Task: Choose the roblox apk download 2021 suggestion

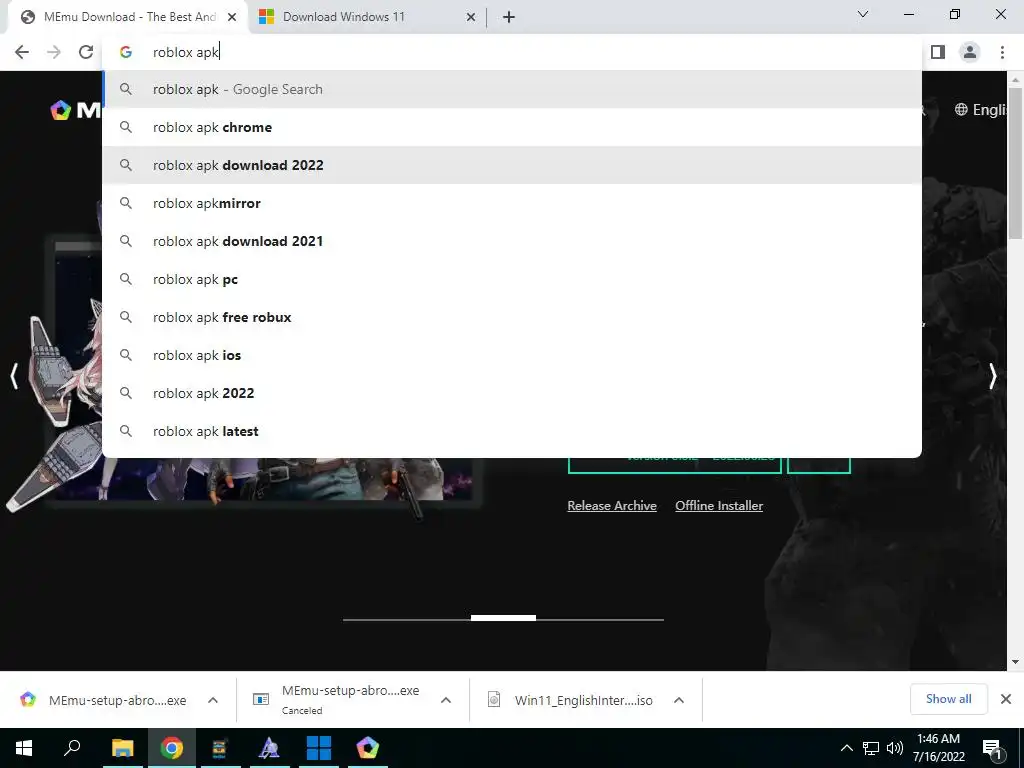Action: (x=512, y=241)
